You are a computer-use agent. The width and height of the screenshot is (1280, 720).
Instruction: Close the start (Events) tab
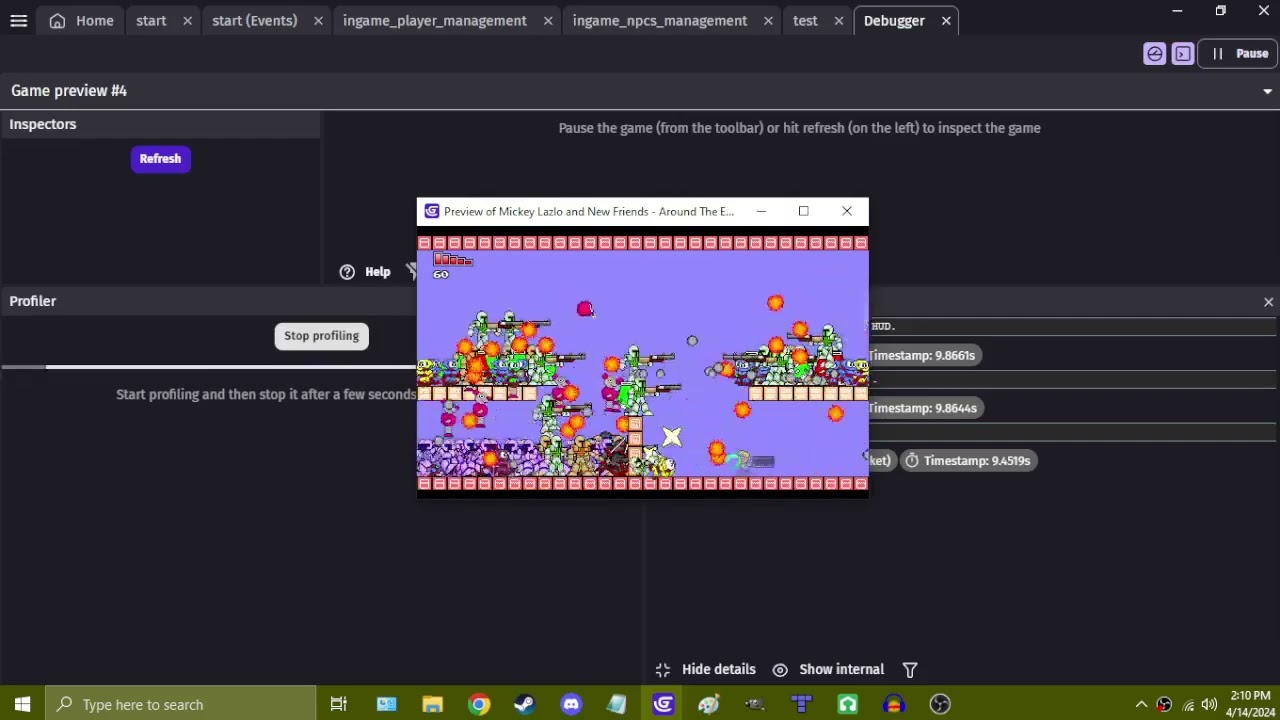tap(318, 21)
